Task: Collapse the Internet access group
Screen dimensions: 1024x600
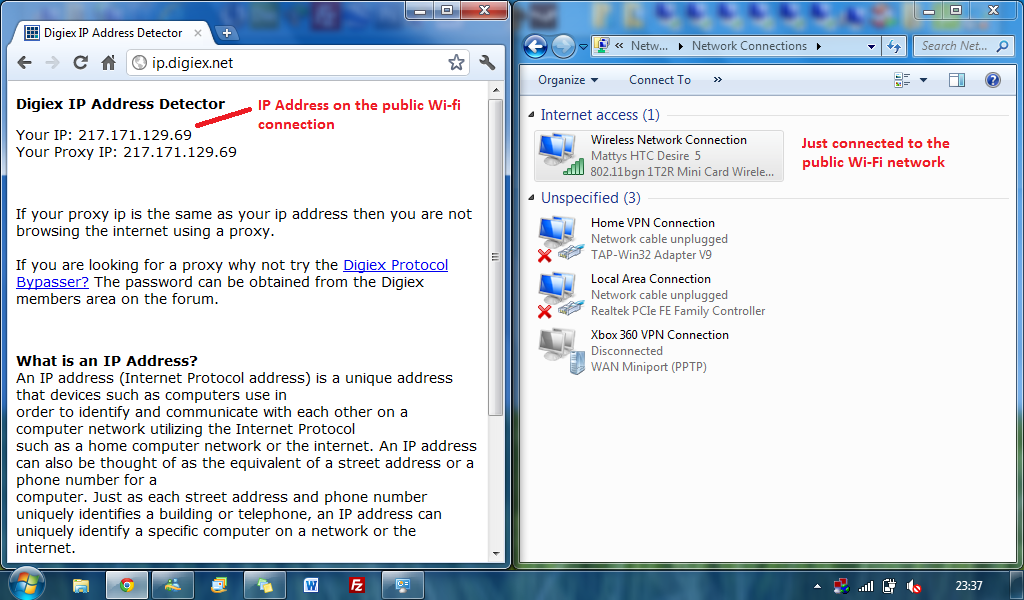Action: (531, 115)
